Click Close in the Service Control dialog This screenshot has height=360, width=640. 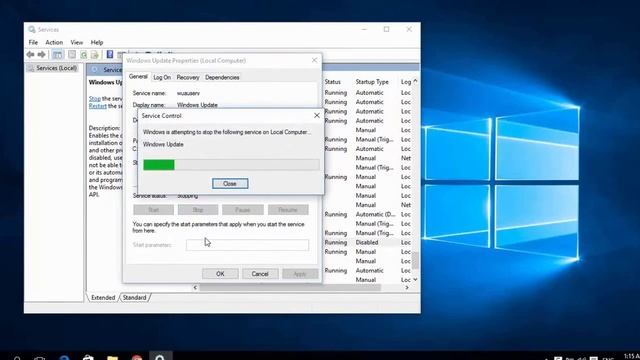(230, 184)
